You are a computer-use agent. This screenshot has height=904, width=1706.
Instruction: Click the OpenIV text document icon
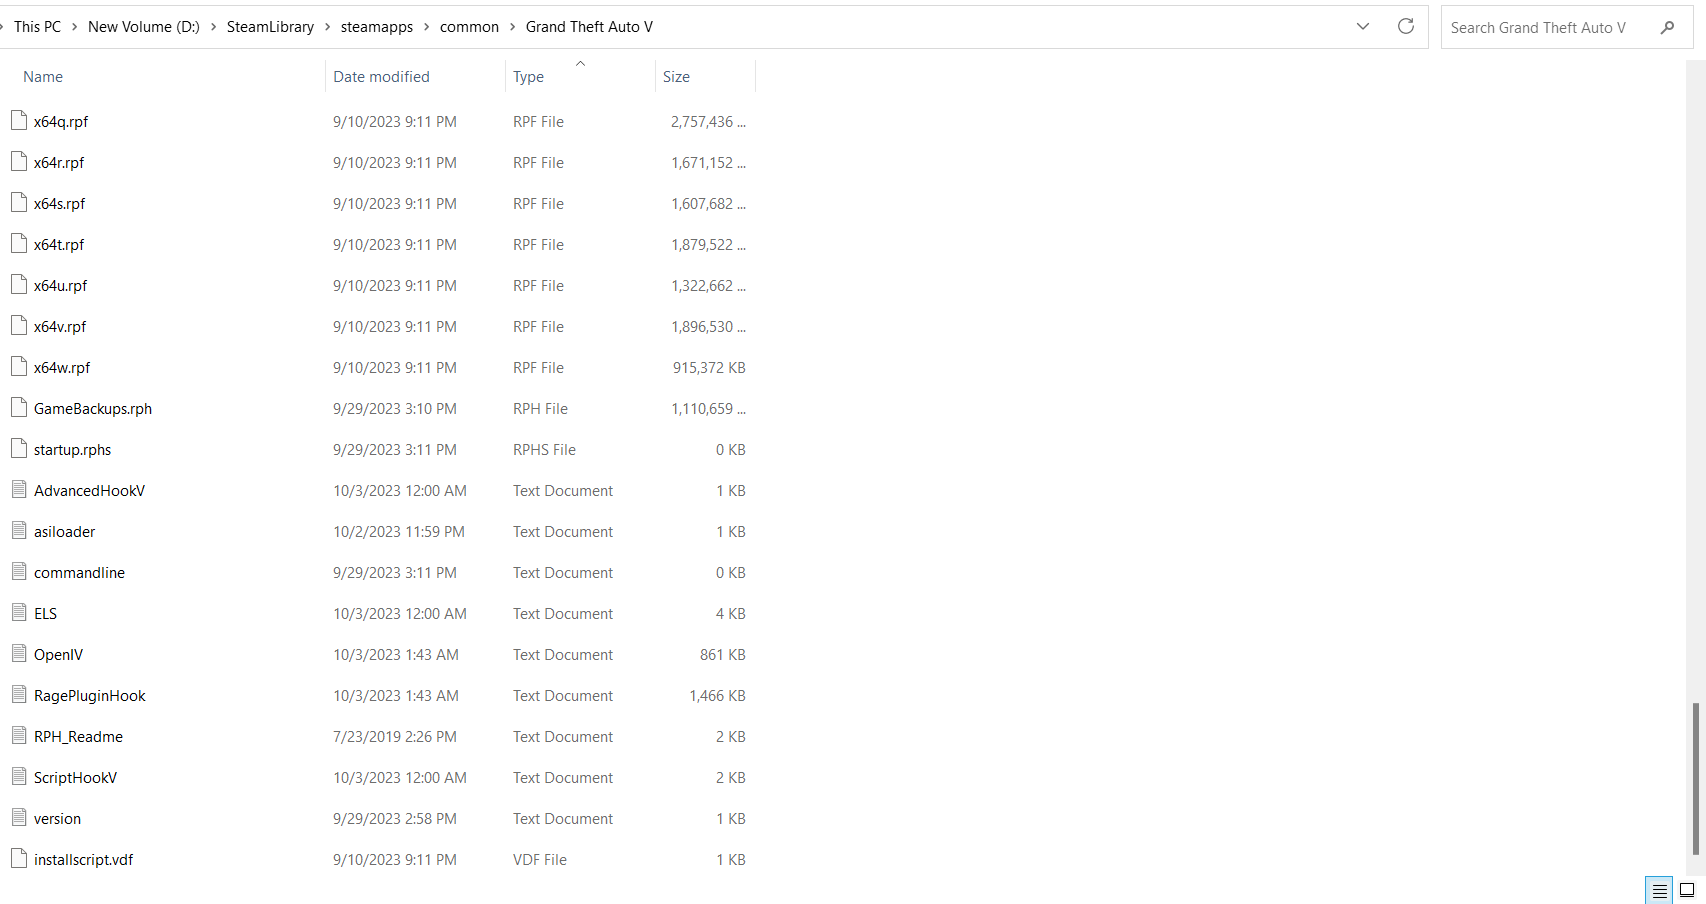pyautogui.click(x=19, y=653)
